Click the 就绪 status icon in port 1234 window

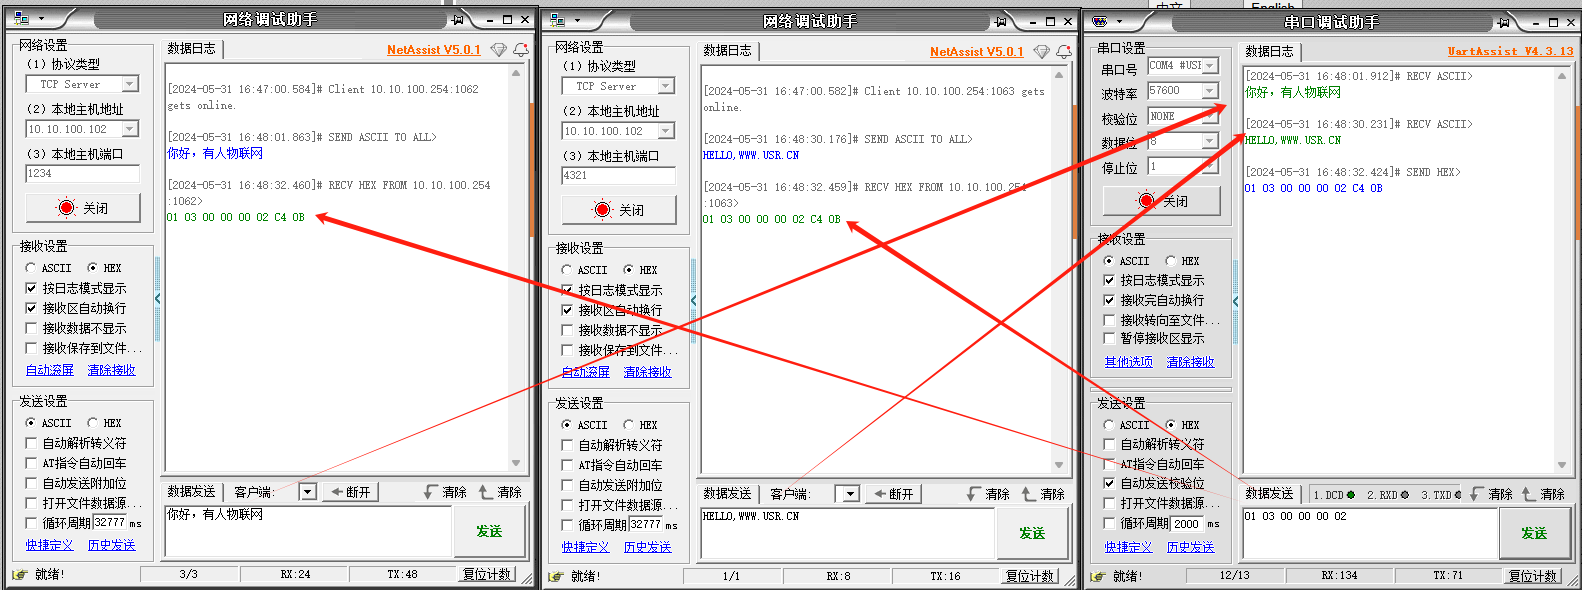(19, 575)
